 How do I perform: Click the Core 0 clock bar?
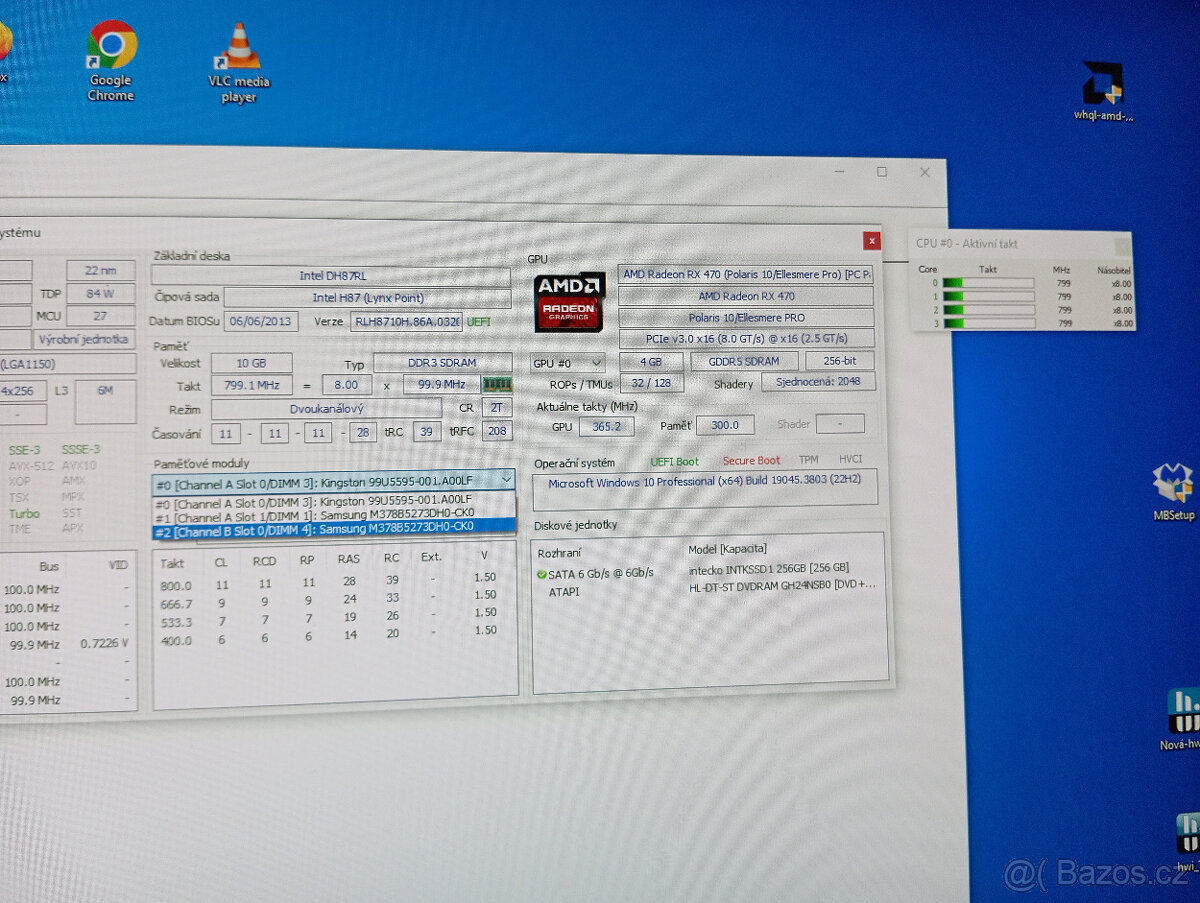tap(987, 283)
